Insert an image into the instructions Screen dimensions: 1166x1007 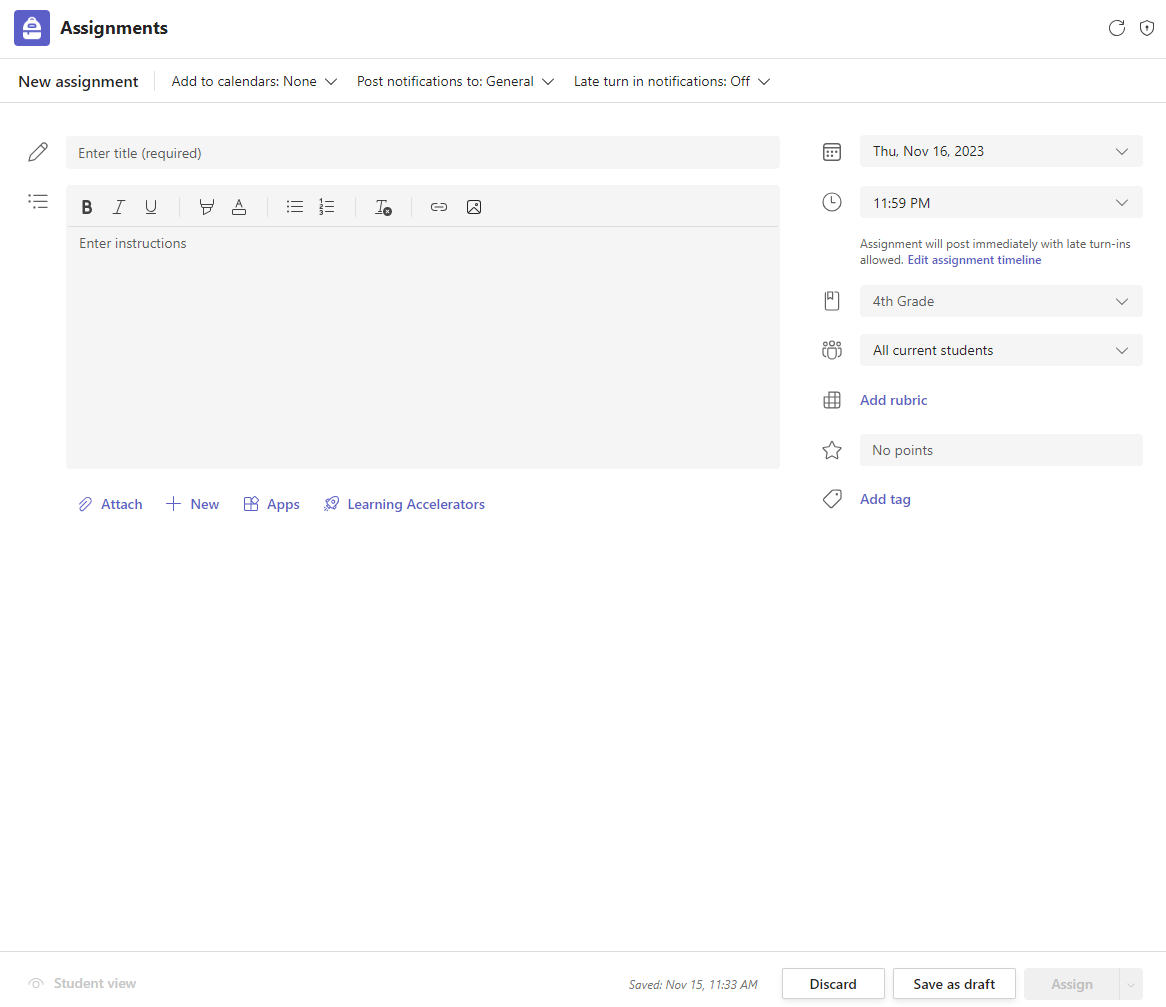click(474, 207)
